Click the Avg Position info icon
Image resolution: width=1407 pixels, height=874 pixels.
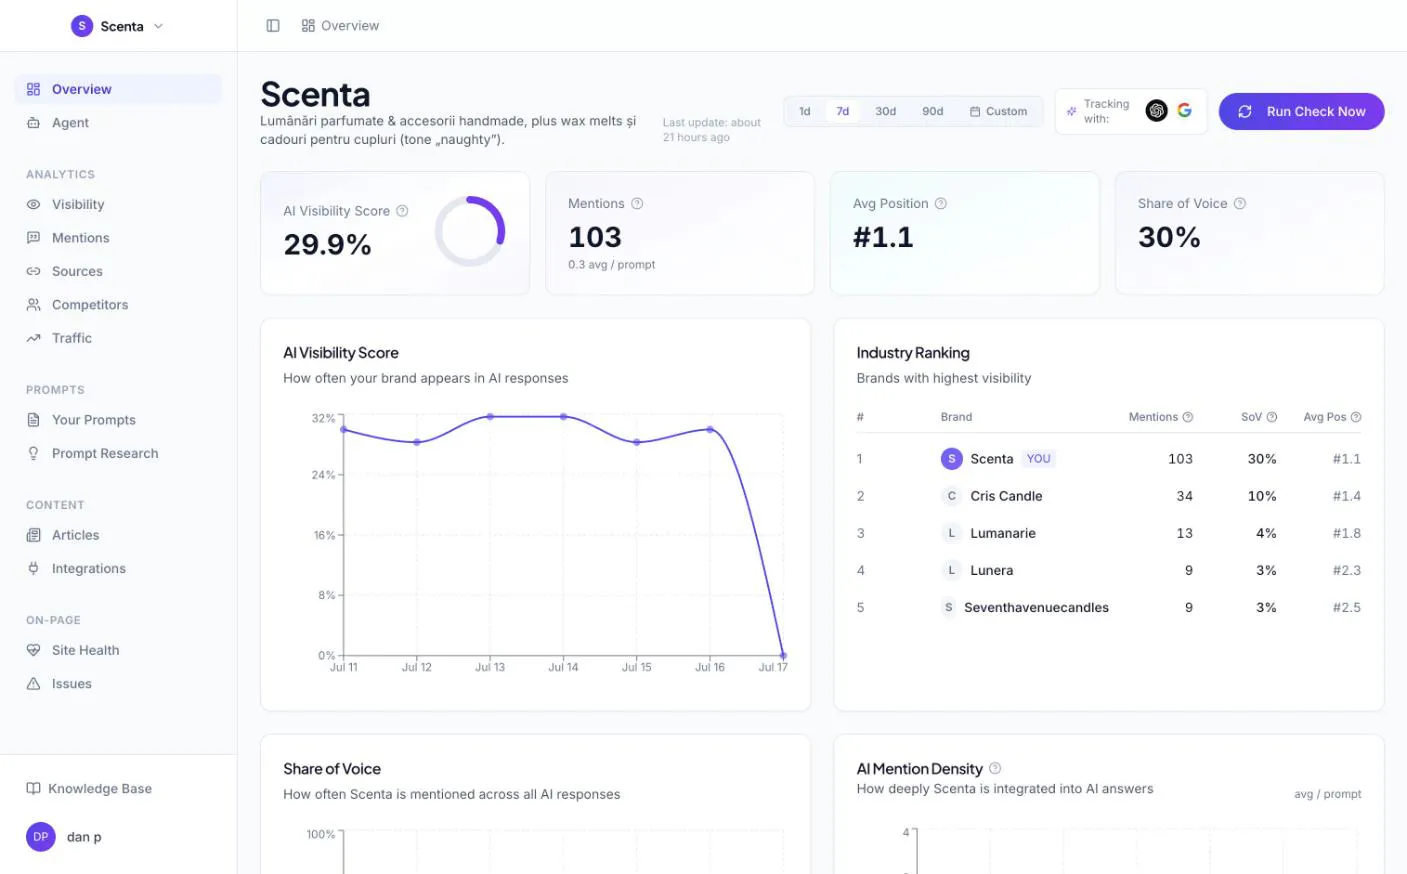coord(940,203)
